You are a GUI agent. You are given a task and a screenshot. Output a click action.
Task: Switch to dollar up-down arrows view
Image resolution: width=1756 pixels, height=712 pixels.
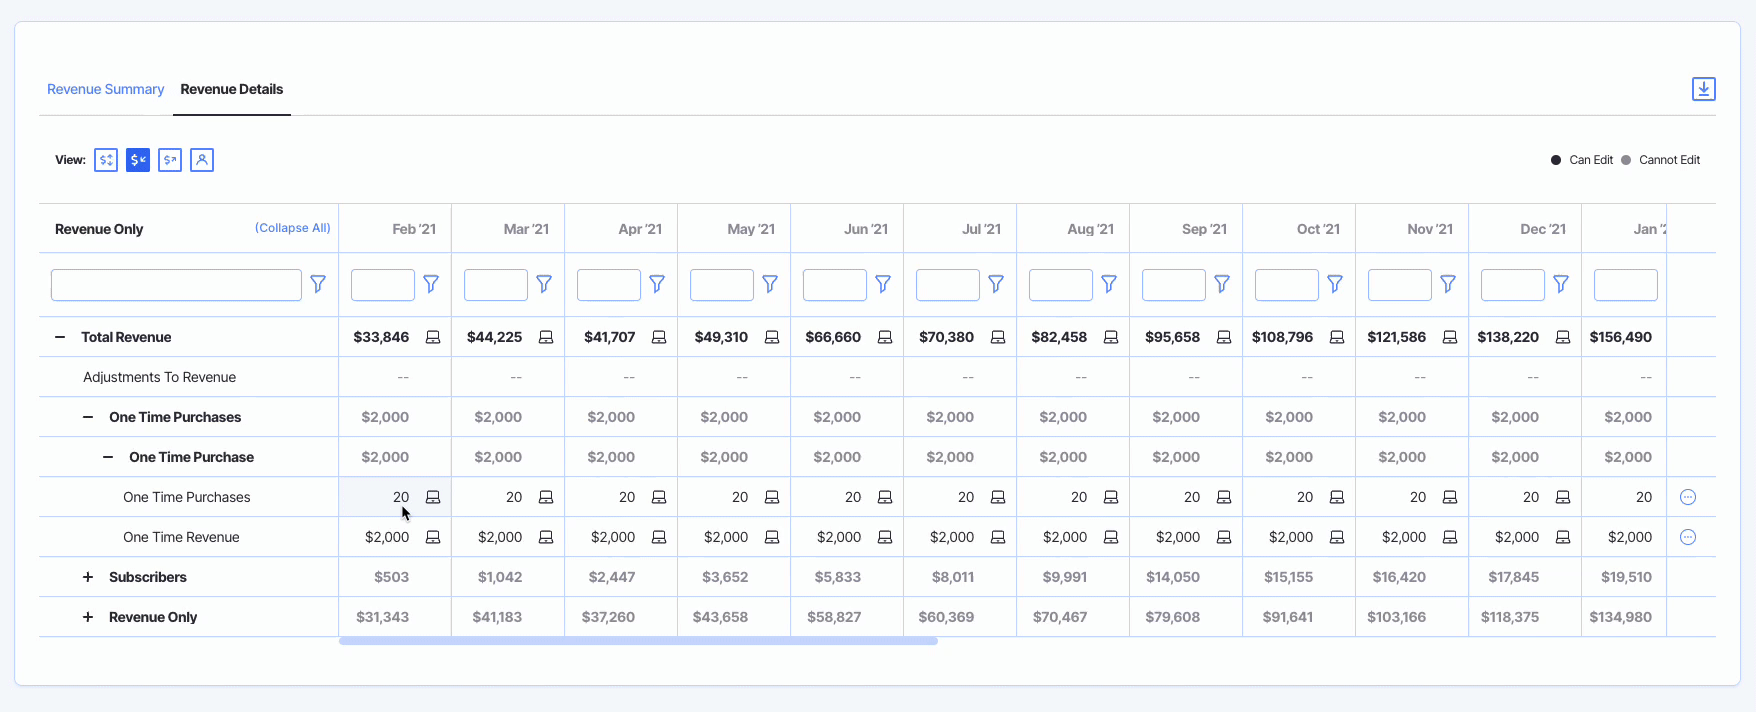click(106, 160)
